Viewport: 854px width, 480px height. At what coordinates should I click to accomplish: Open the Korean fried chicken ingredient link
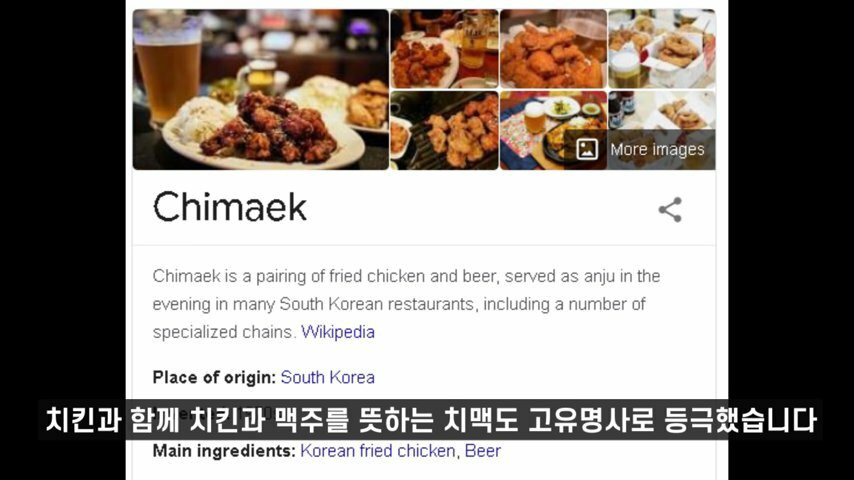[x=377, y=451]
